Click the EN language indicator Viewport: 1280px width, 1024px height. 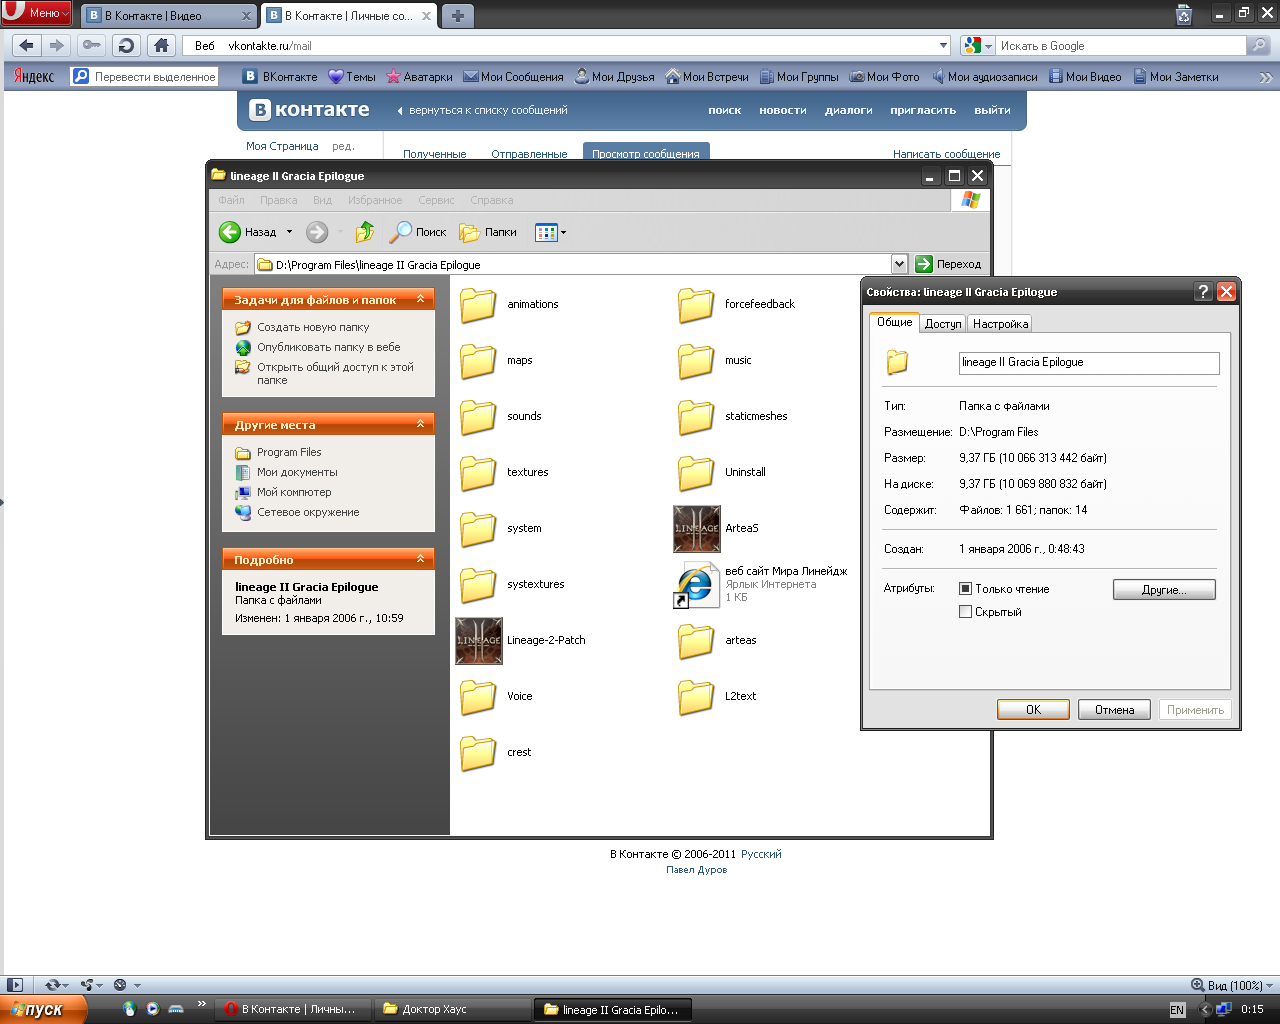1177,1010
